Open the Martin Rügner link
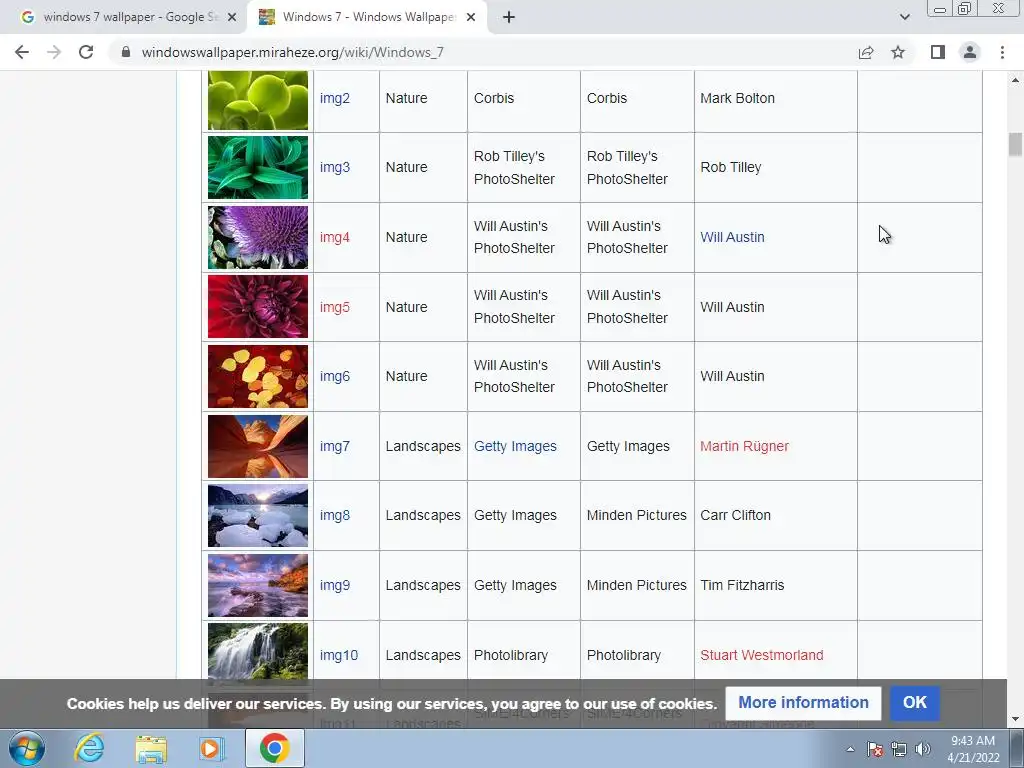1024x768 pixels. (x=744, y=446)
